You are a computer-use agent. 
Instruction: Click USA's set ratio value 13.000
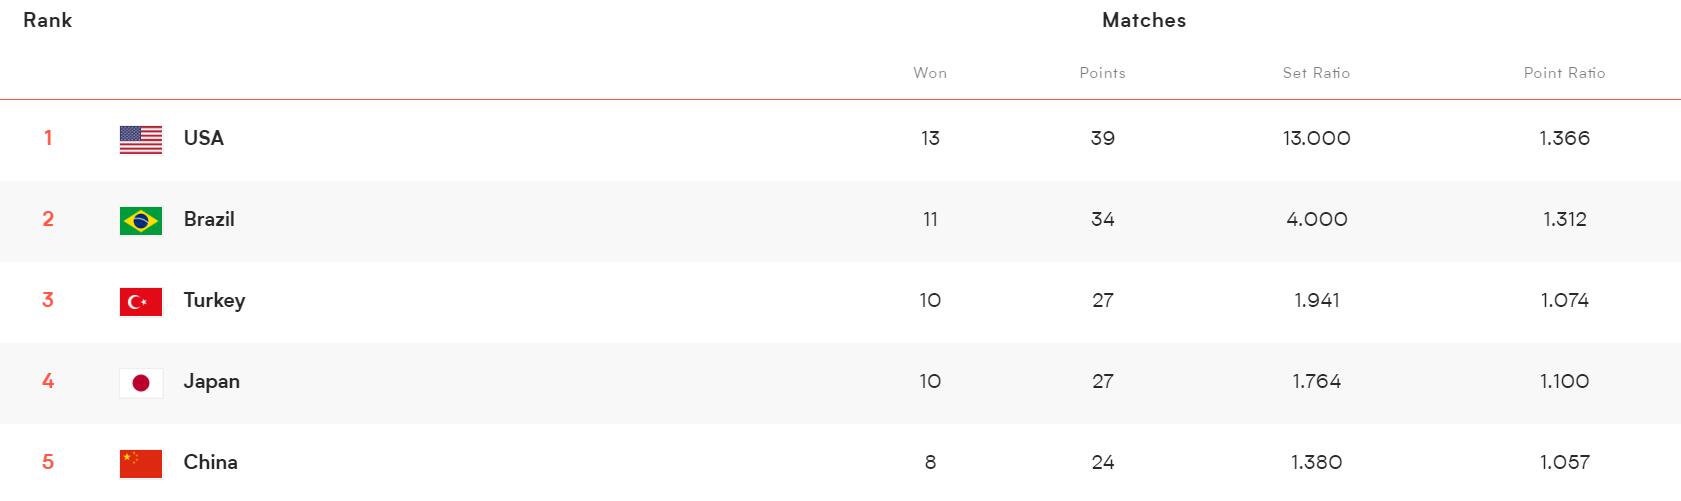click(1316, 138)
